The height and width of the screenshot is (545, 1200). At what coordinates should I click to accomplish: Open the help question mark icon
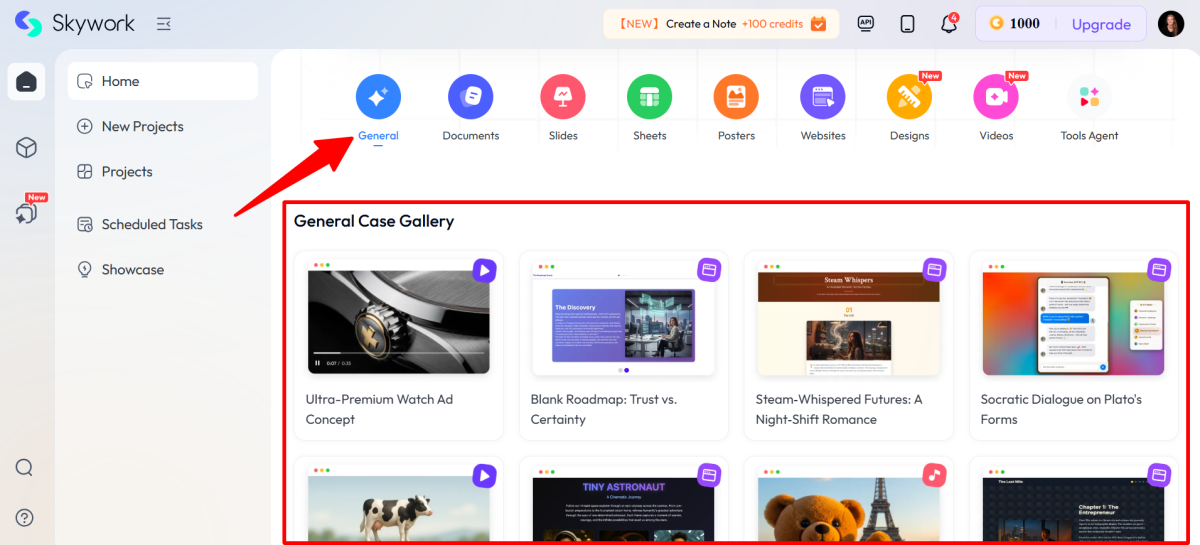(25, 517)
